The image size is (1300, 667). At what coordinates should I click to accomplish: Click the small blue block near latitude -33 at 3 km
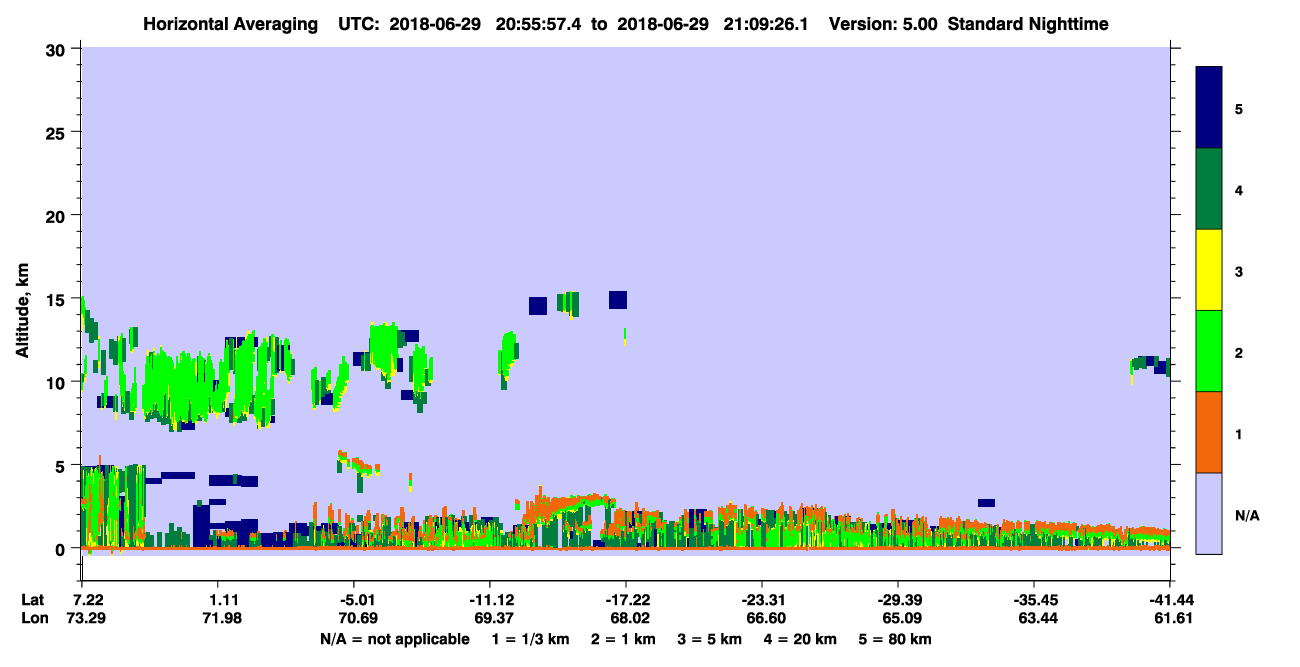986,503
